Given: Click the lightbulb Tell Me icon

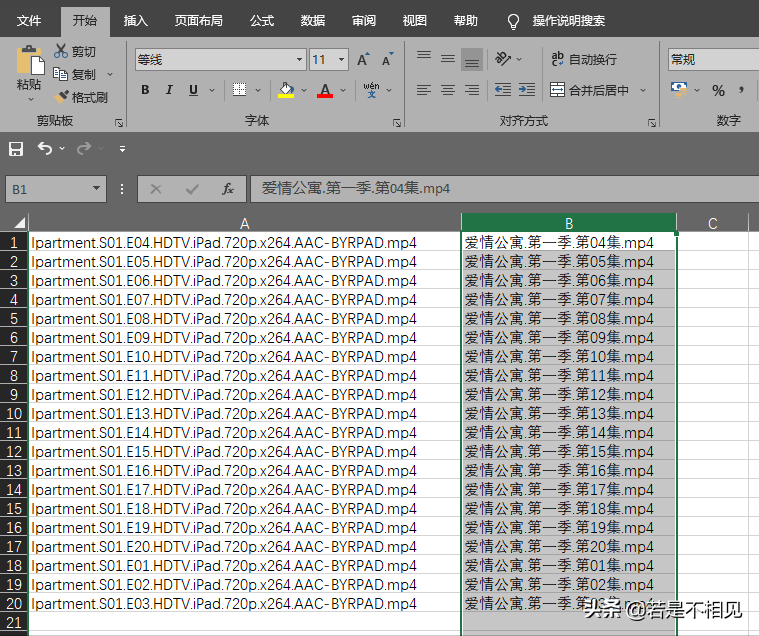Looking at the screenshot, I should 513,21.
